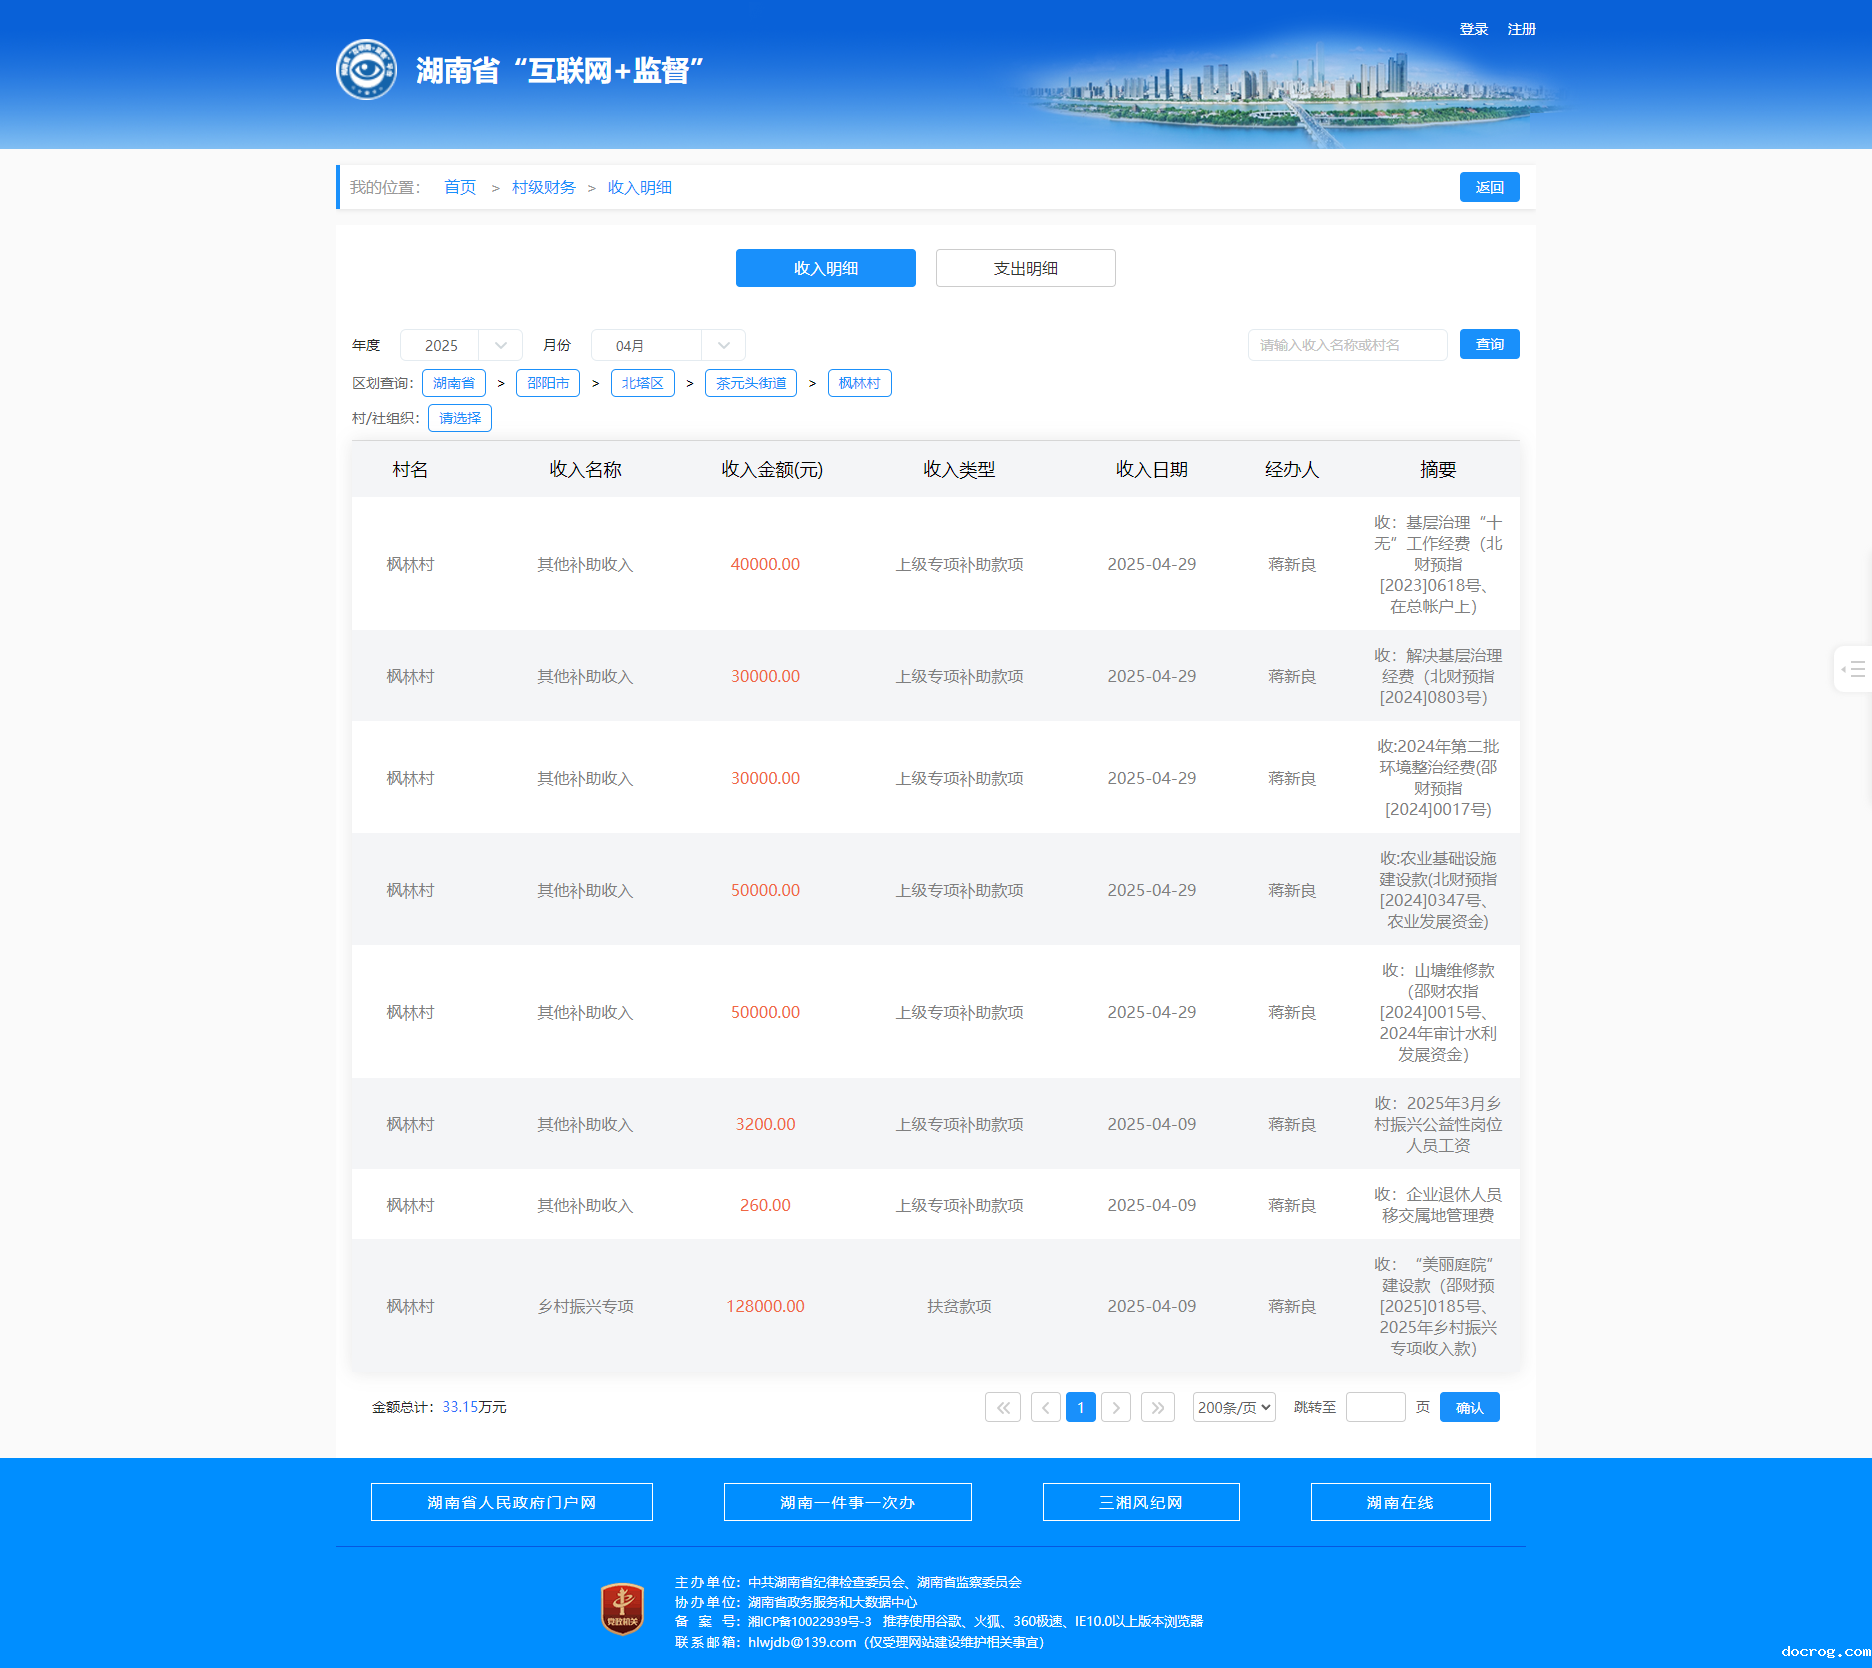1872x1668 pixels.
Task: Go to previous page arrow
Action: [1045, 1407]
